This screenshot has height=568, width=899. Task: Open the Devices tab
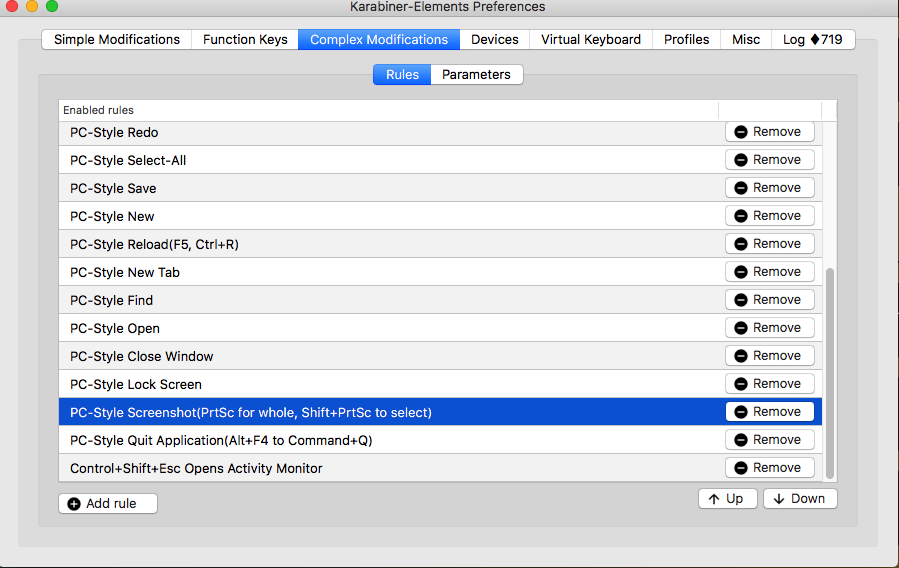pyautogui.click(x=495, y=40)
